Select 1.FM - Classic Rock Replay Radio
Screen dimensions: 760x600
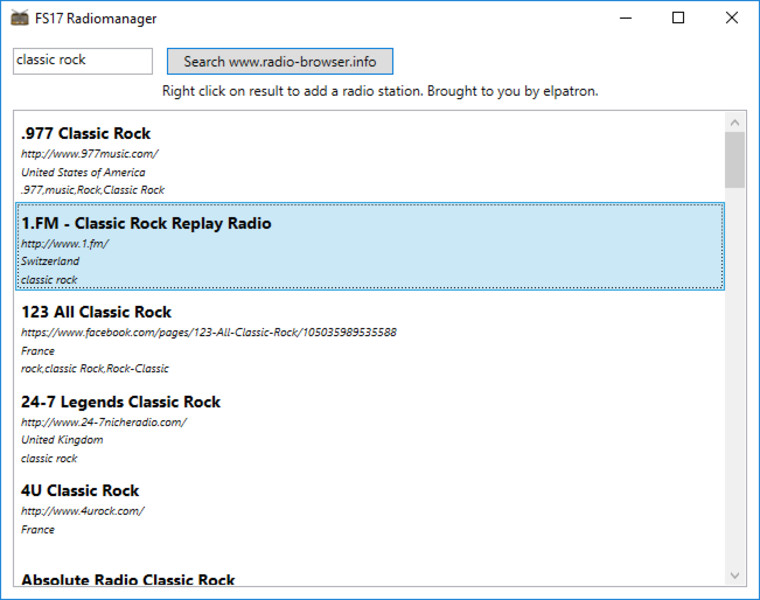click(x=146, y=224)
